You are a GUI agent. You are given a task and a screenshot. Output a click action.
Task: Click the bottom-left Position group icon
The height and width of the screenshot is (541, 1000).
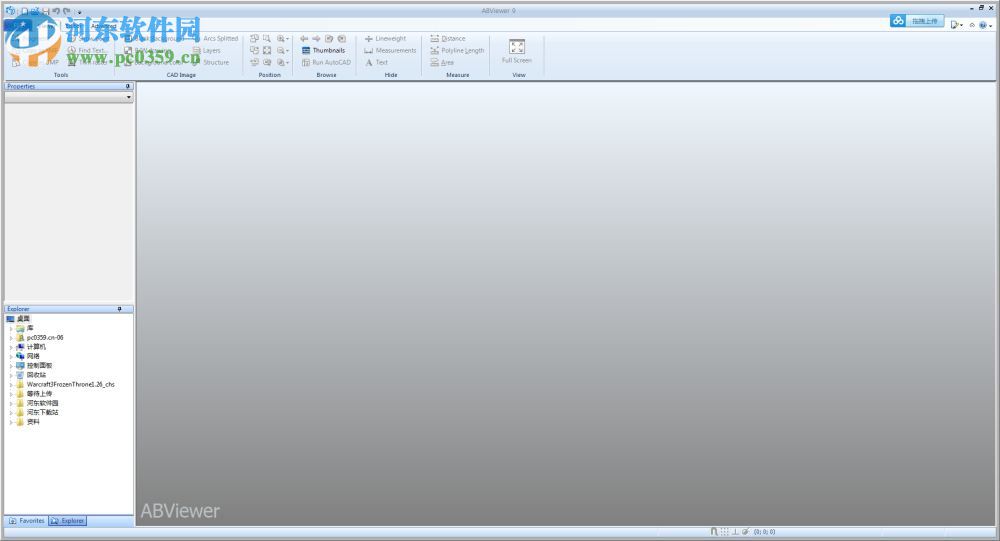[x=254, y=63]
